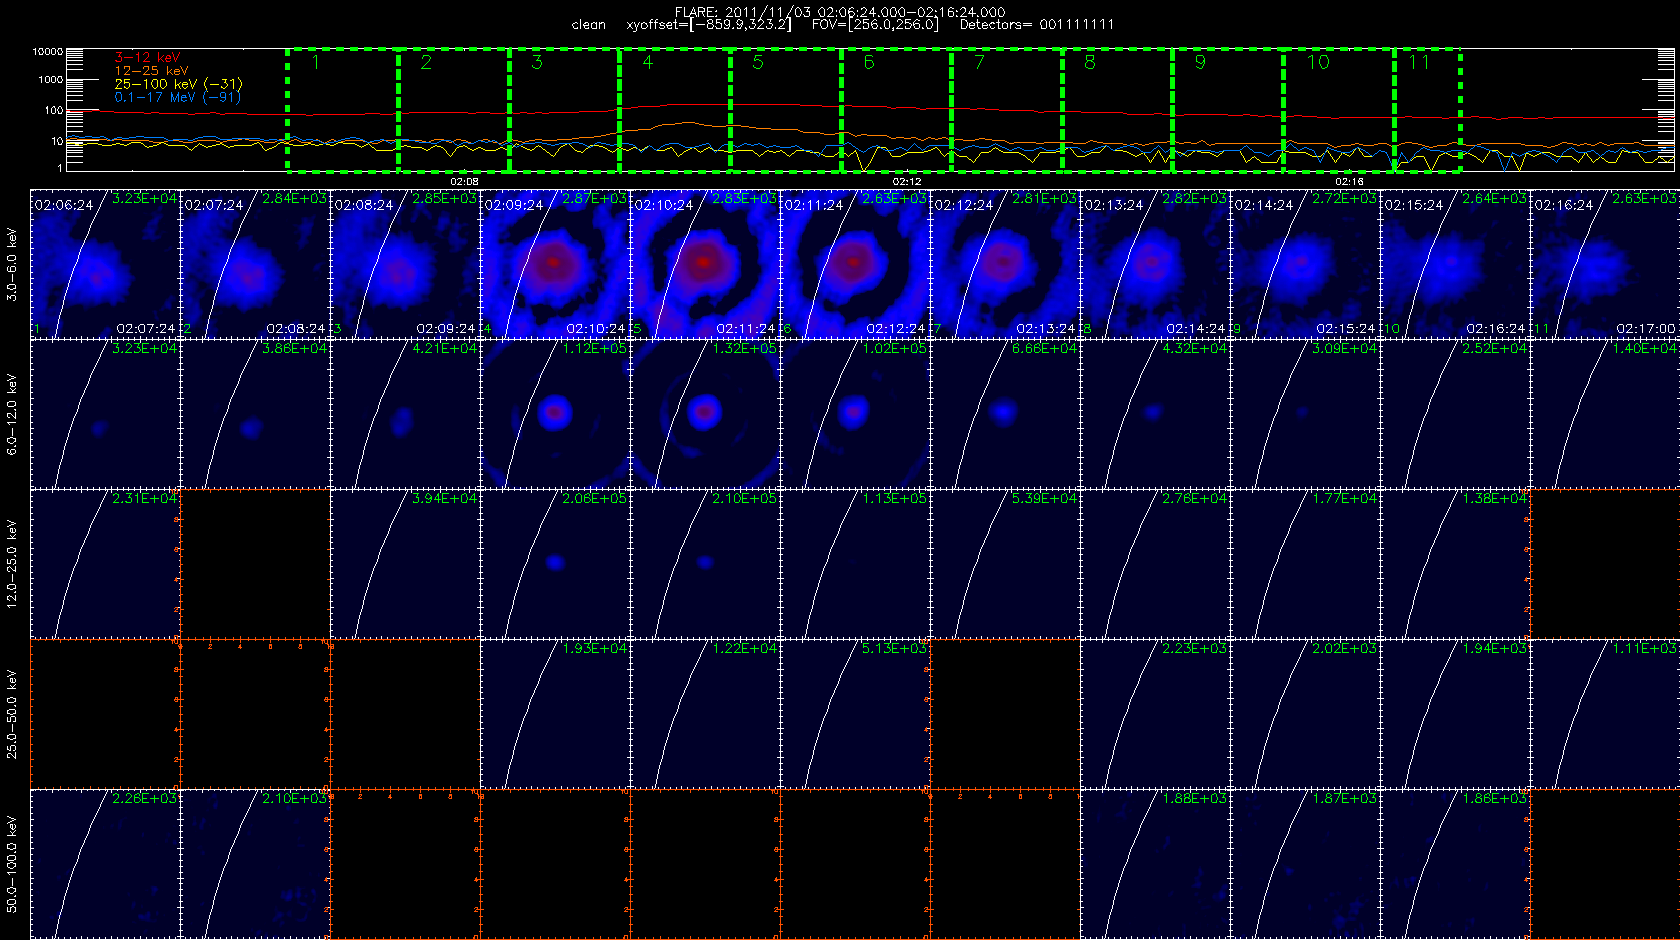Click the '10000' y-axis tick label
Viewport: 1680px width, 940px height.
[48, 51]
